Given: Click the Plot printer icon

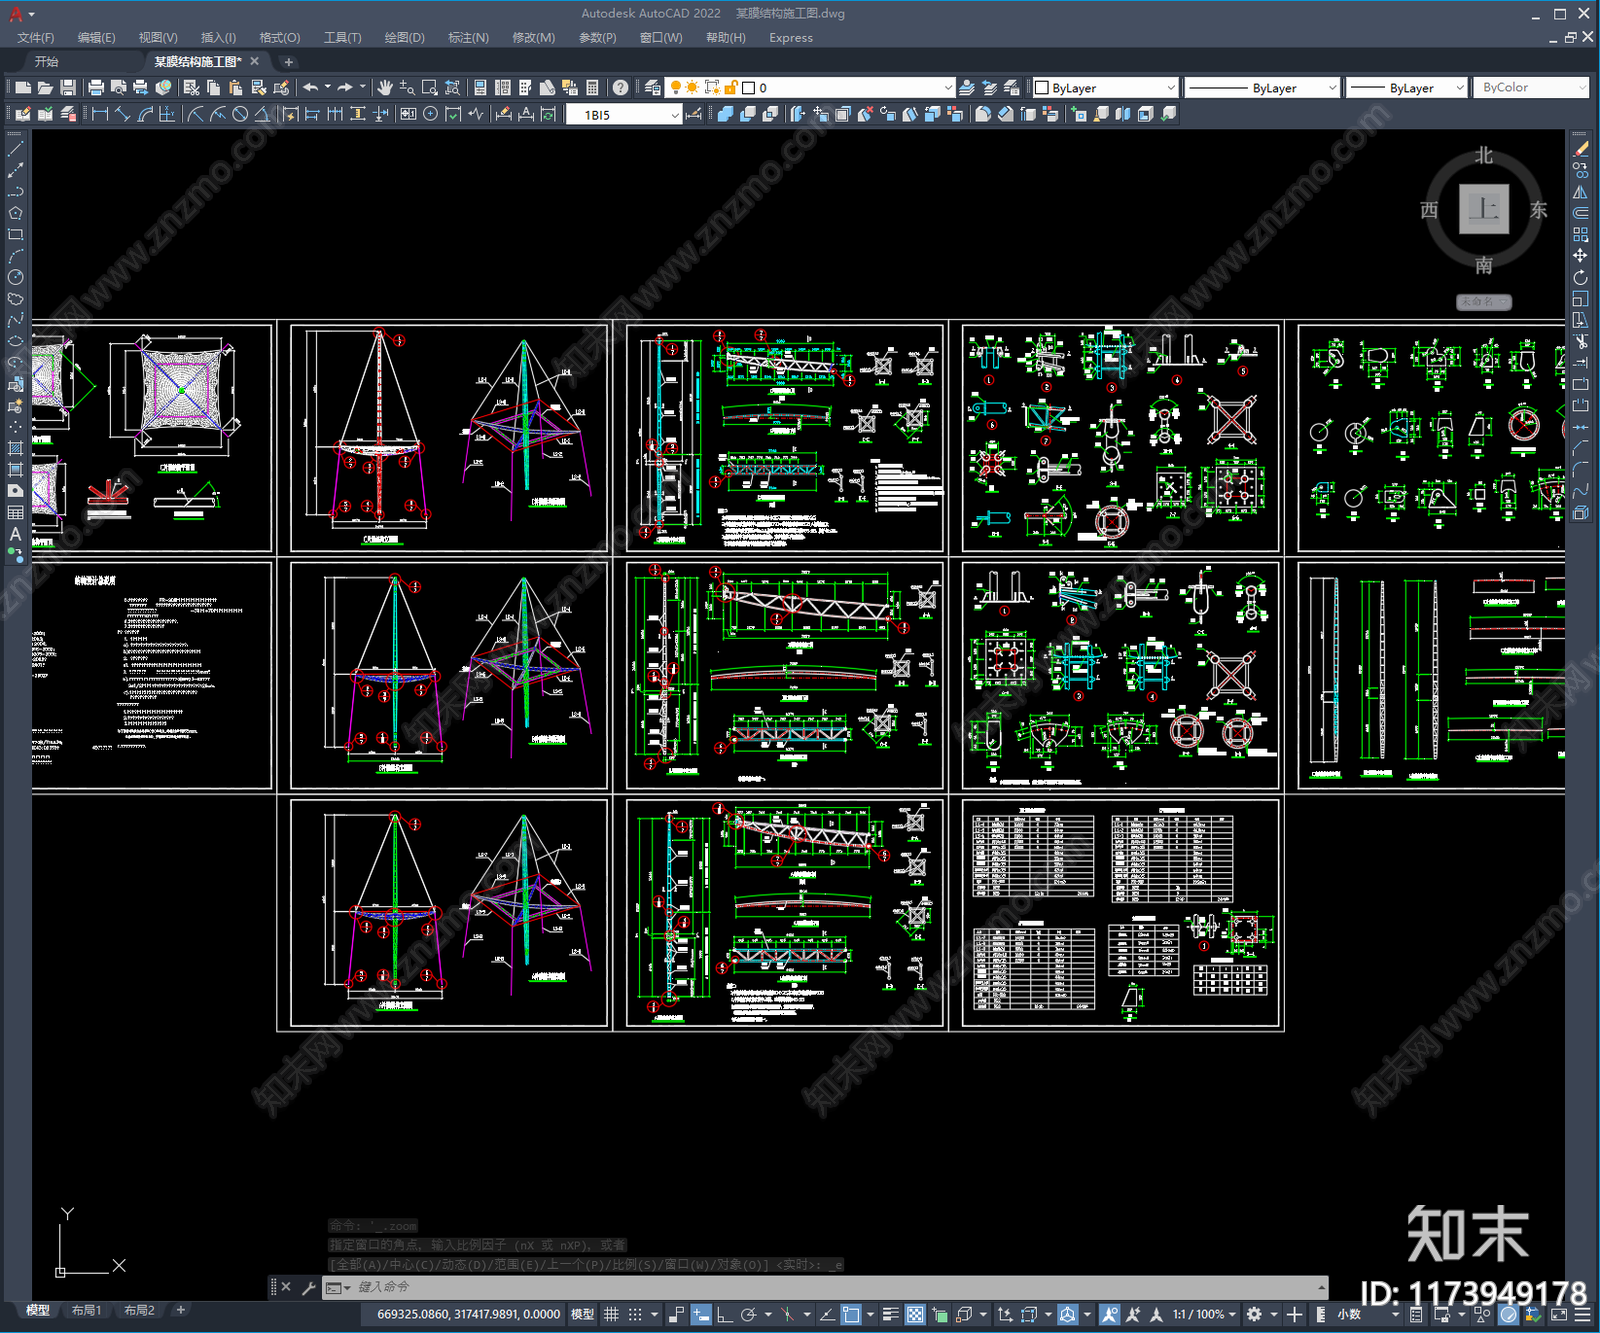Looking at the screenshot, I should [x=96, y=88].
